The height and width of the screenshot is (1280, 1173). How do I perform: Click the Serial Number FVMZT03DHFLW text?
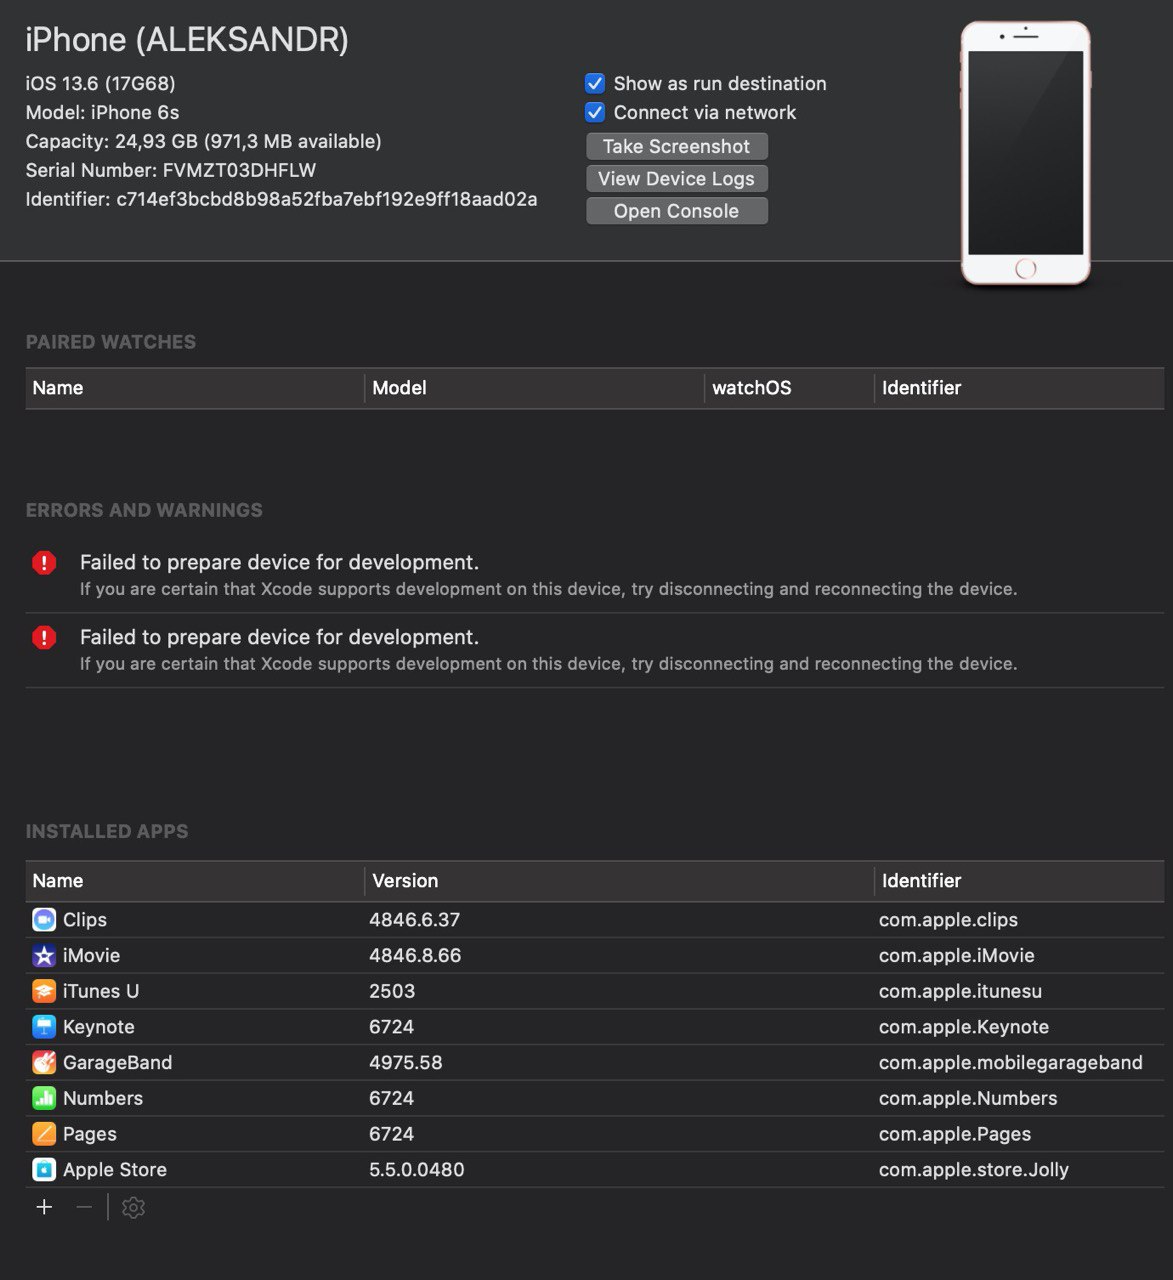170,170
